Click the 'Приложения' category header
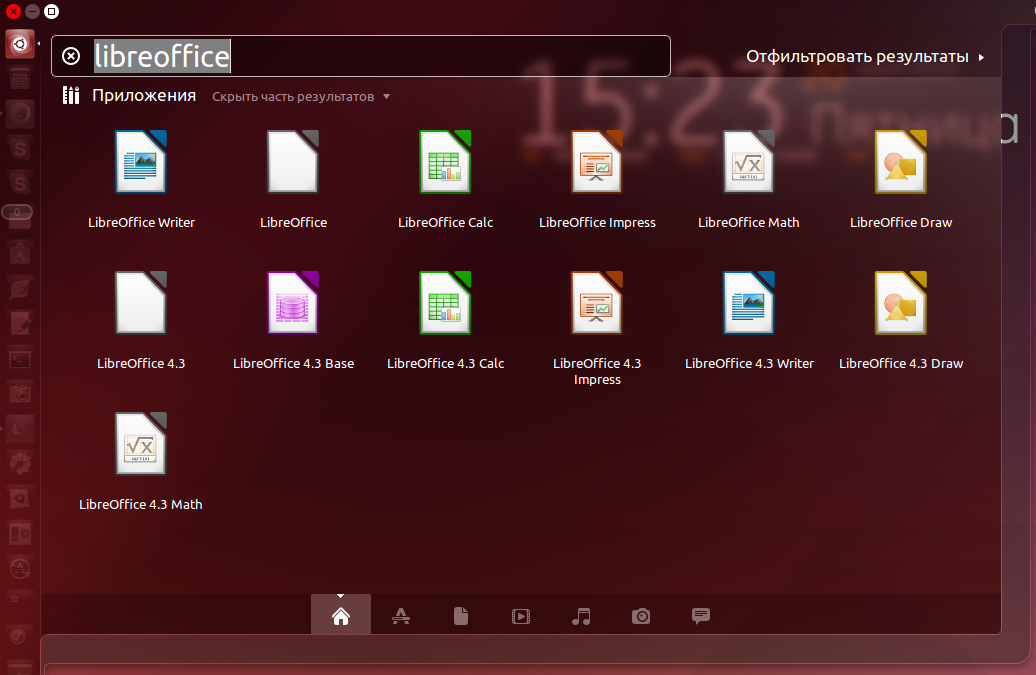 click(x=143, y=96)
